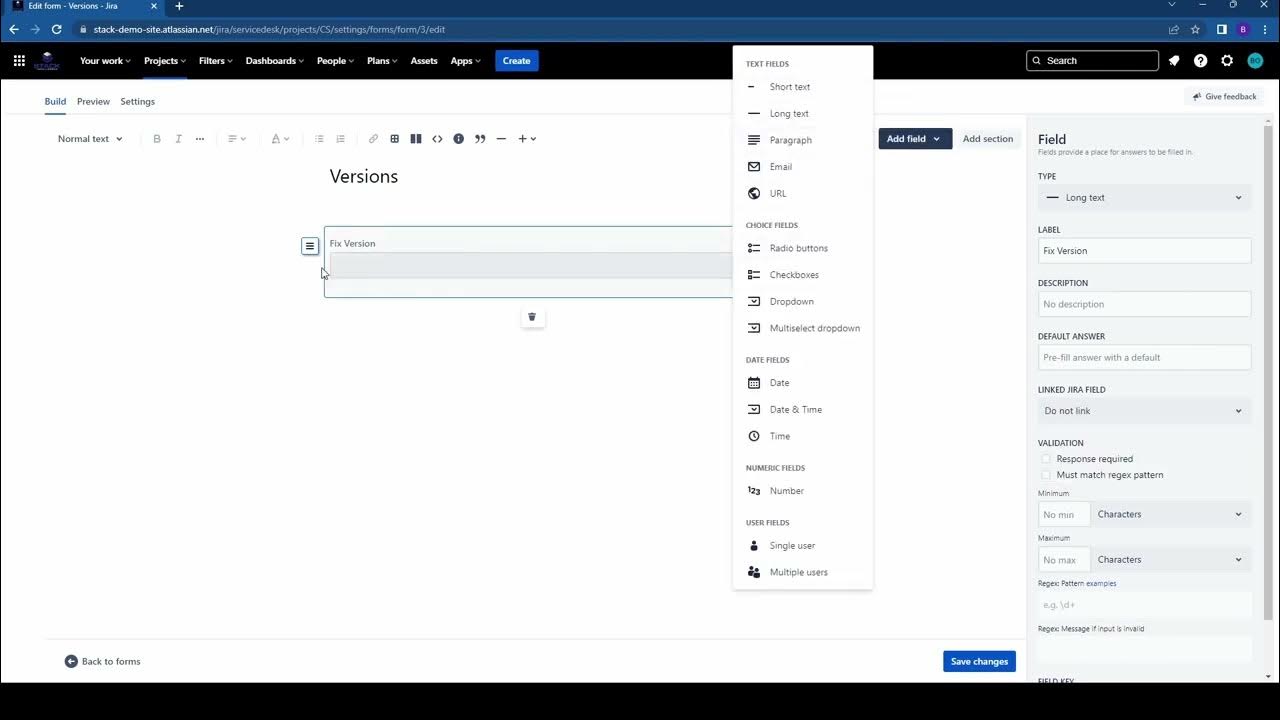Insert an info panel
The image size is (1280, 720).
tap(459, 139)
